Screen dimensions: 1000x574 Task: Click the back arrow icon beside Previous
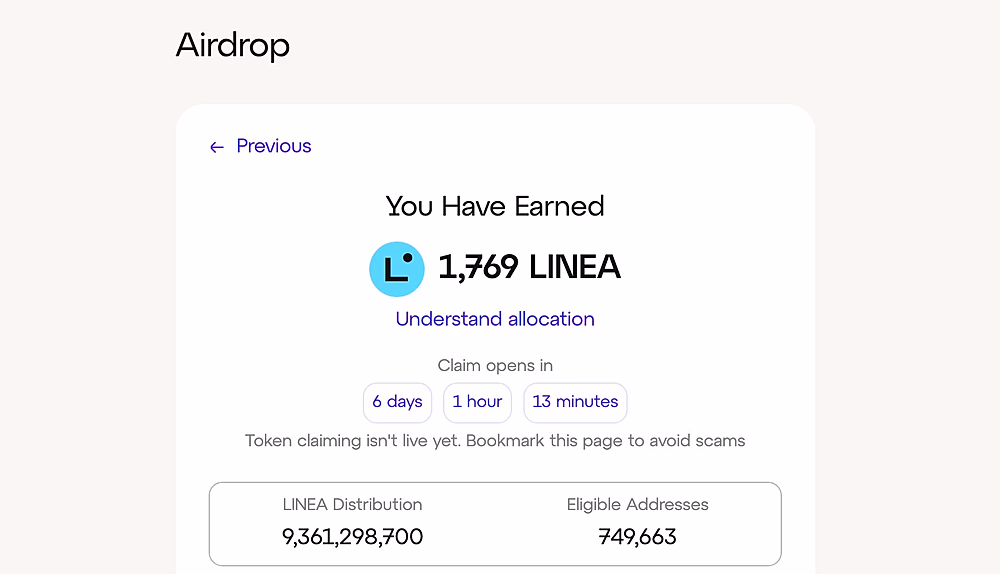pos(217,147)
